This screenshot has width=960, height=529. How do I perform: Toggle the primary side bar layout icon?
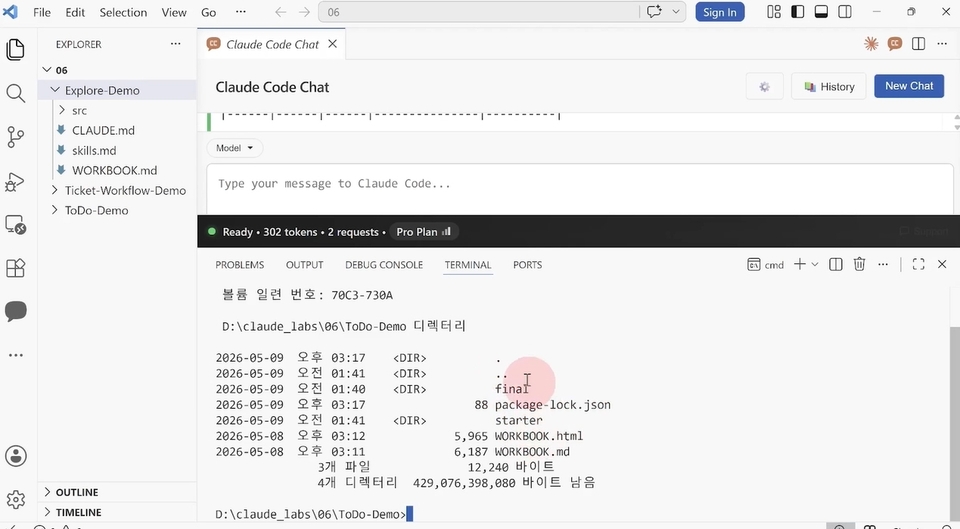tap(797, 12)
